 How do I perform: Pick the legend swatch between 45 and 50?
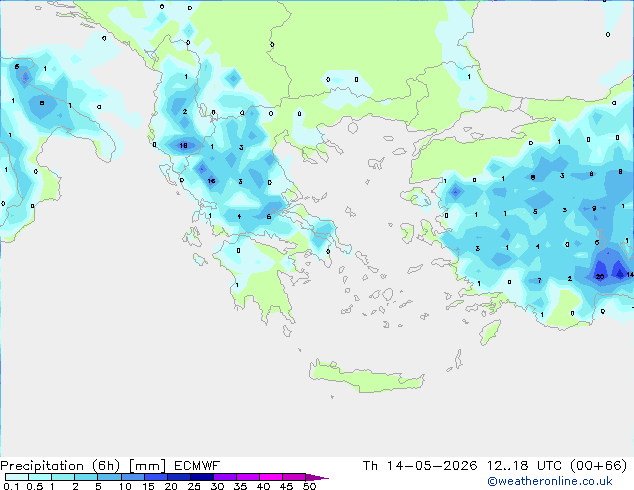click(294, 477)
